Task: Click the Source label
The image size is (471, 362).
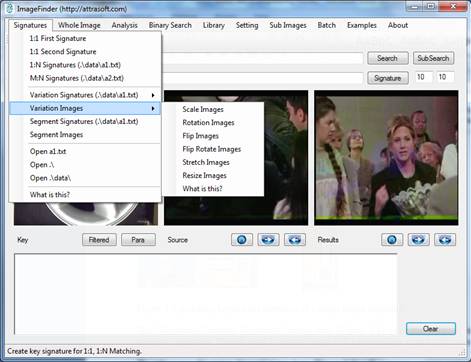Action: click(x=178, y=240)
